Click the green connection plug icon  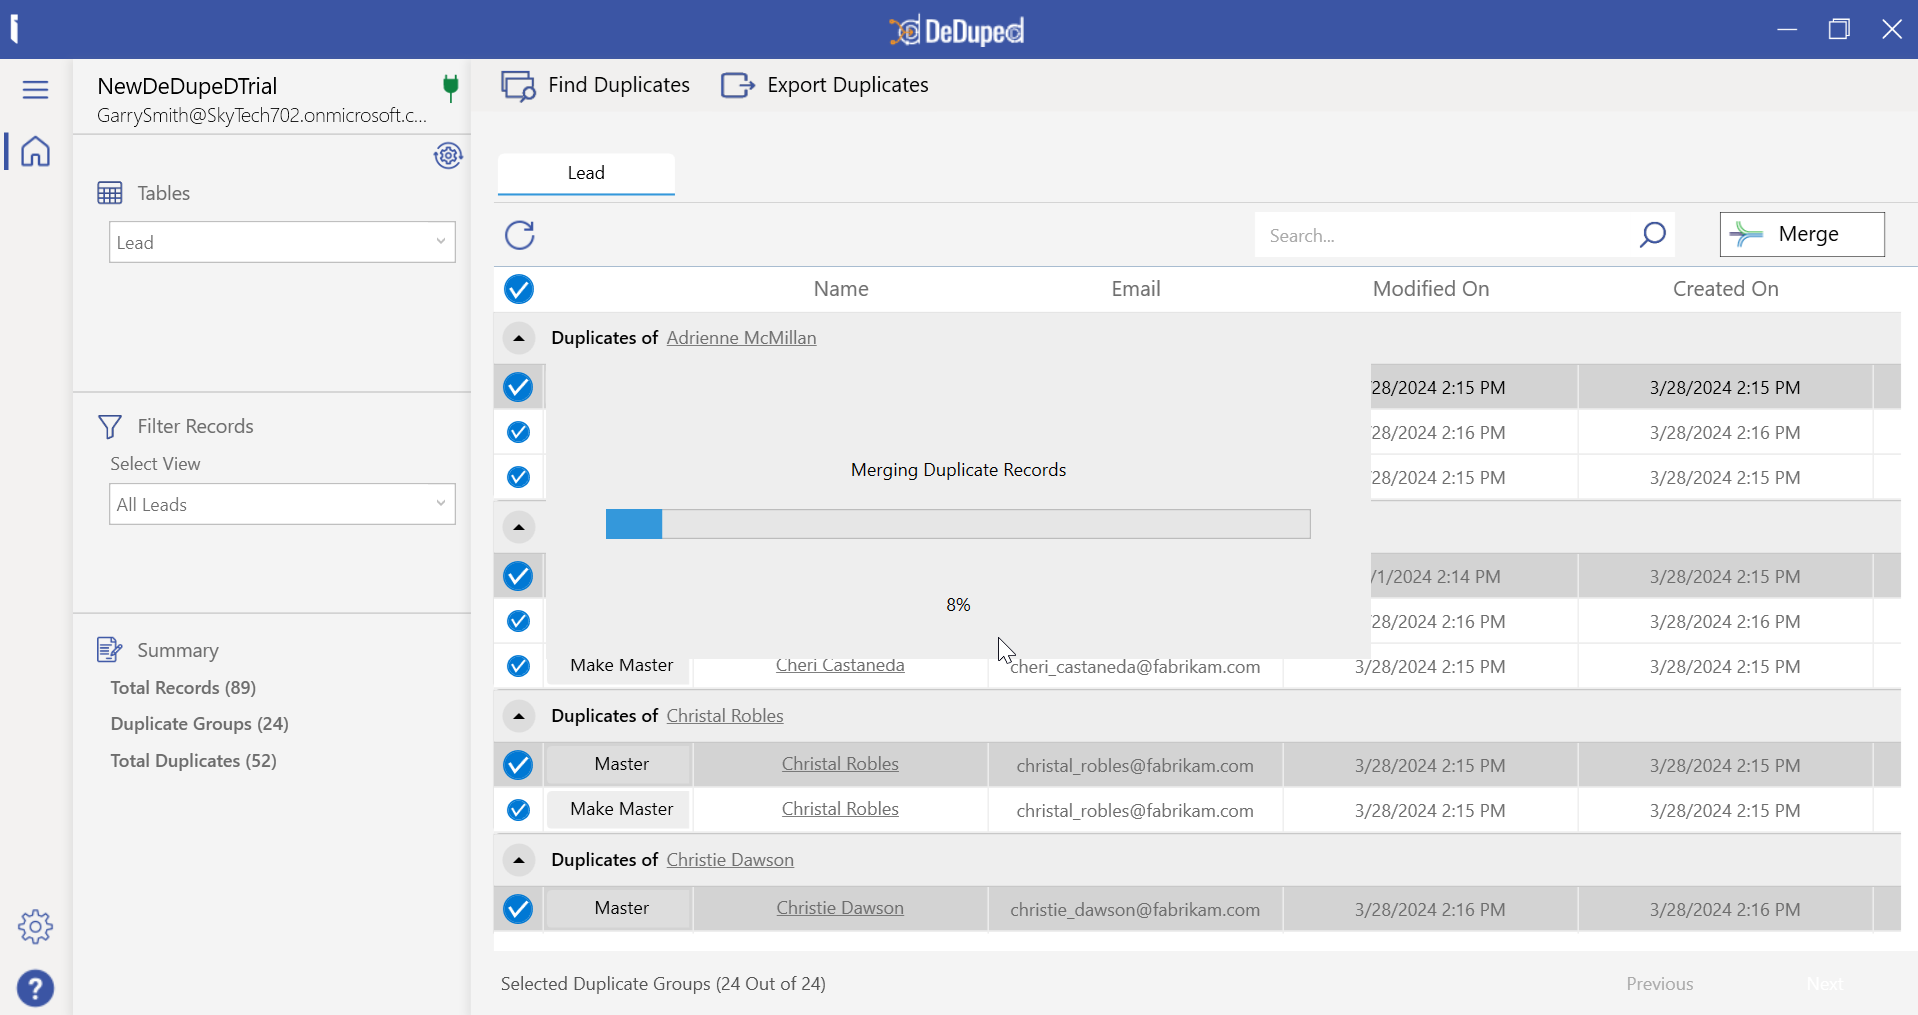point(451,88)
